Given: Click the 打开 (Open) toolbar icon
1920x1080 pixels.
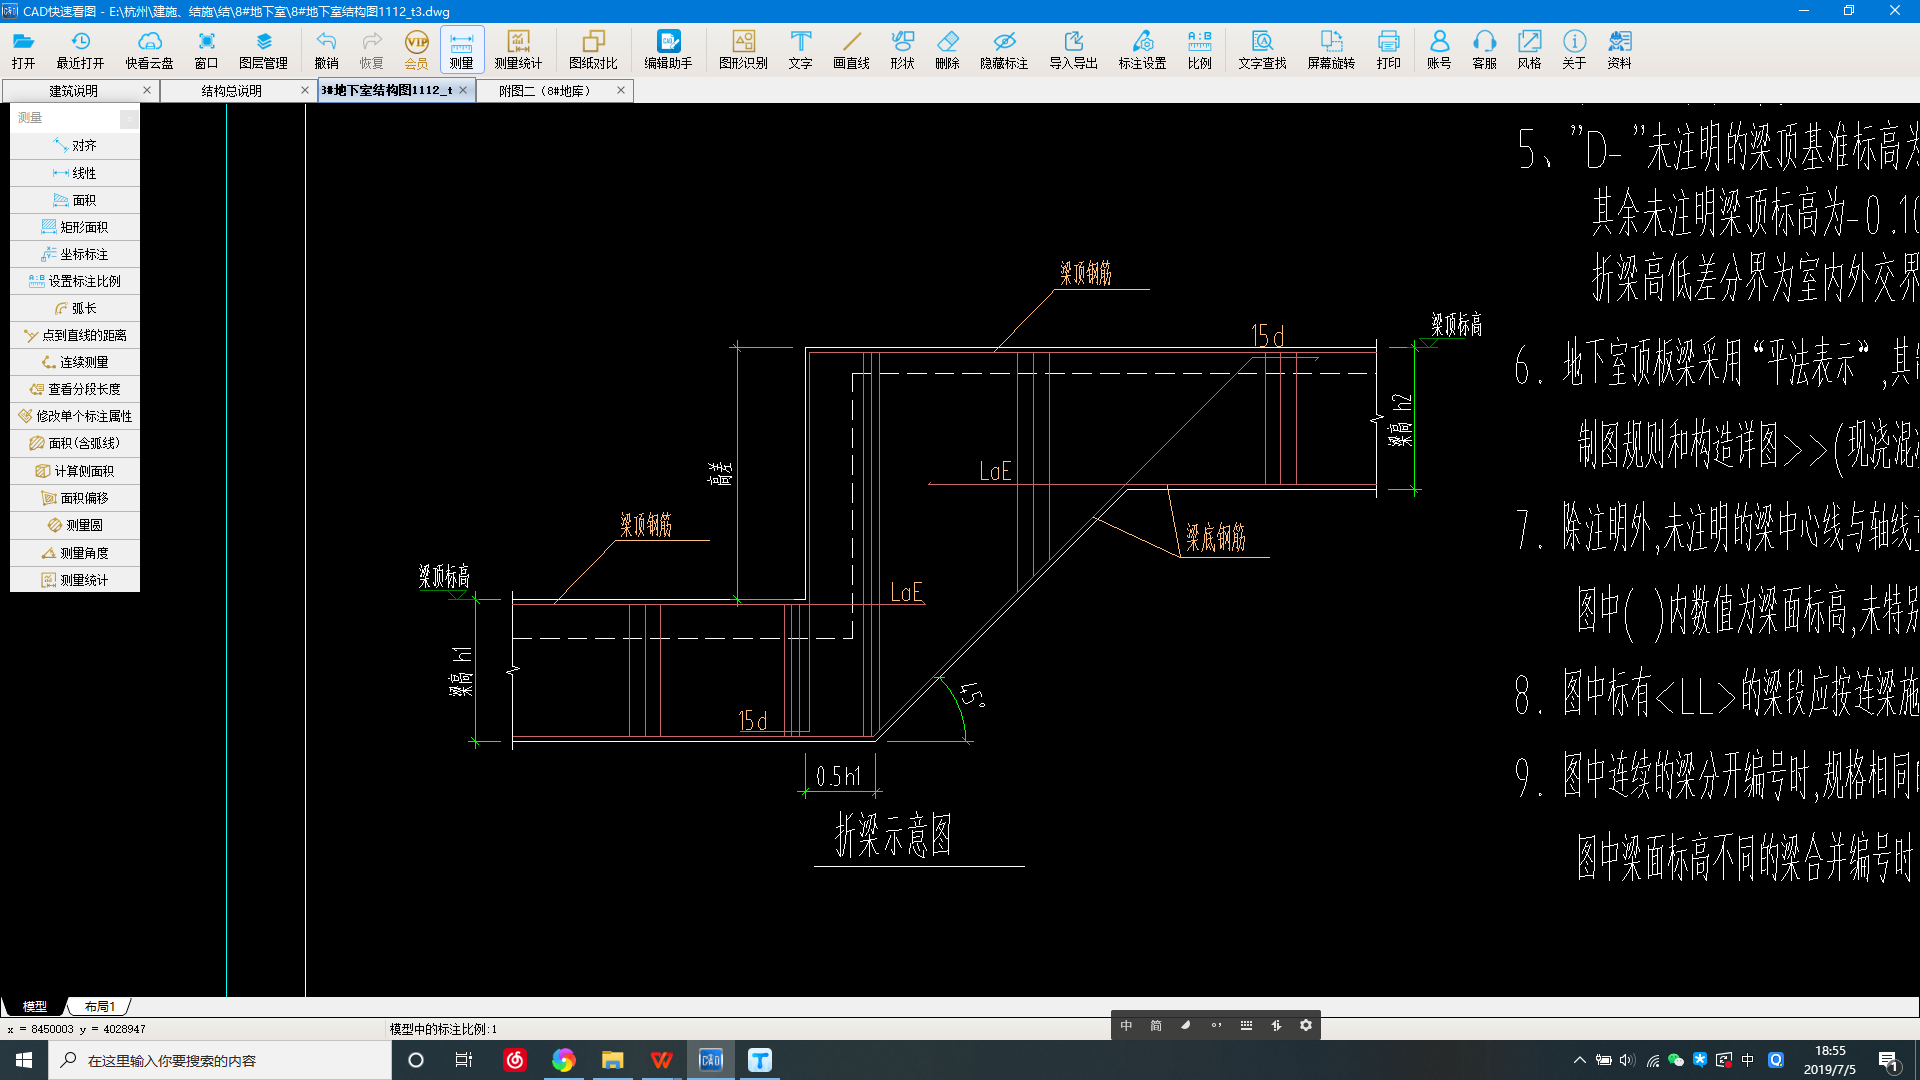Looking at the screenshot, I should point(23,50).
